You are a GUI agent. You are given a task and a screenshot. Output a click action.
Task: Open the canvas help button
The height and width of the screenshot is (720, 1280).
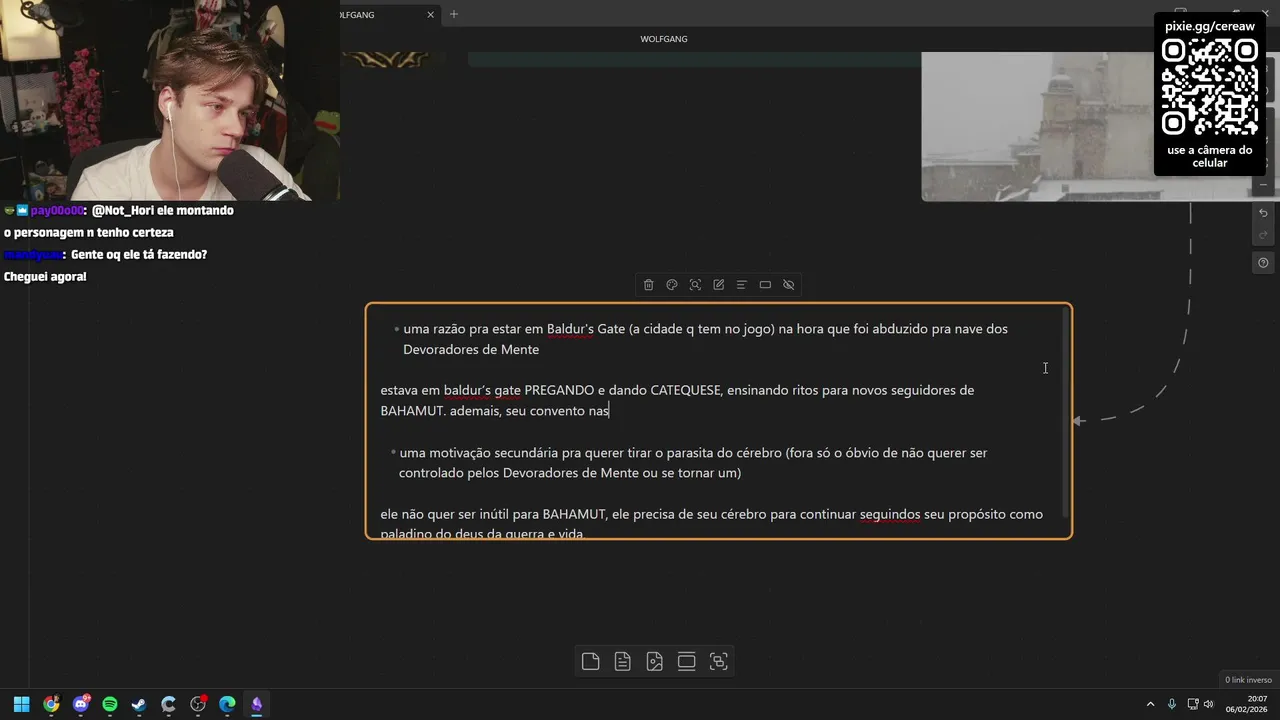[x=1263, y=263]
